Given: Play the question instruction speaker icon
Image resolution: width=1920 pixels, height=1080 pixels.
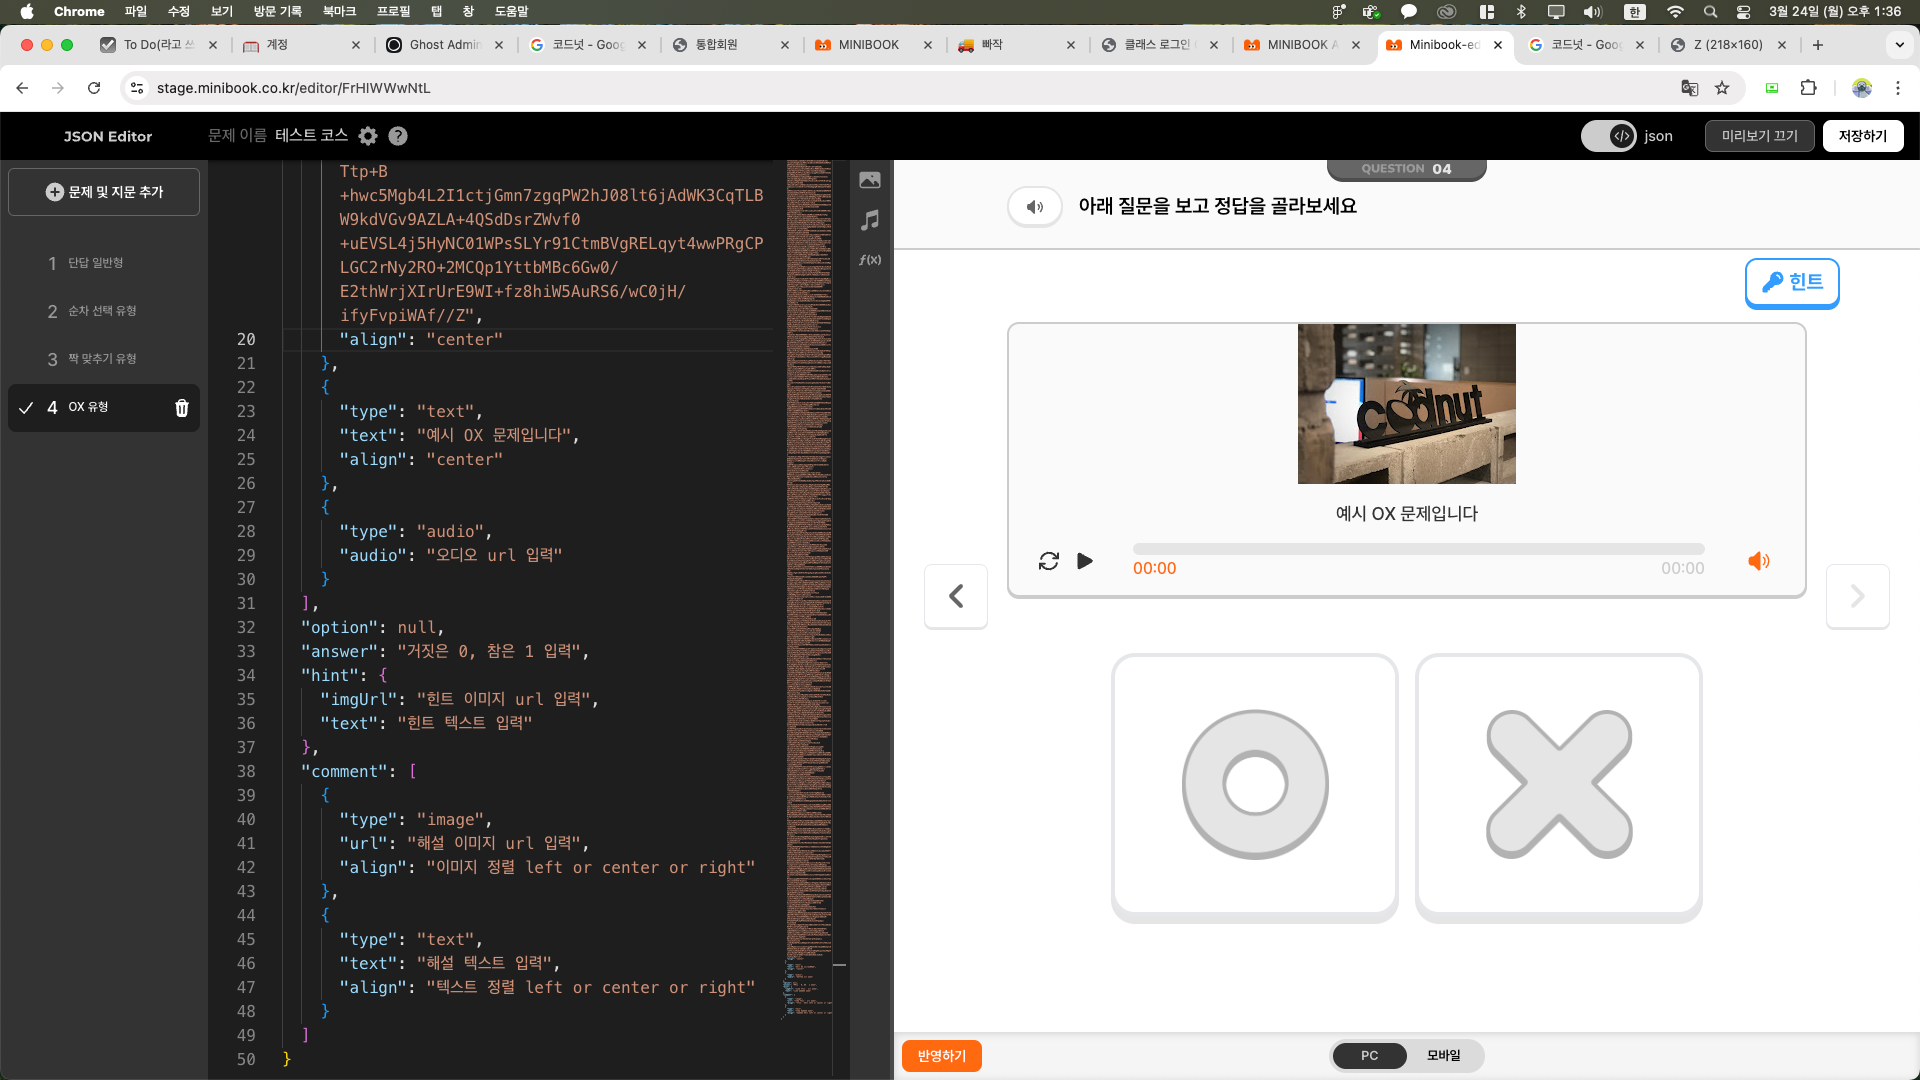Looking at the screenshot, I should 1035,207.
